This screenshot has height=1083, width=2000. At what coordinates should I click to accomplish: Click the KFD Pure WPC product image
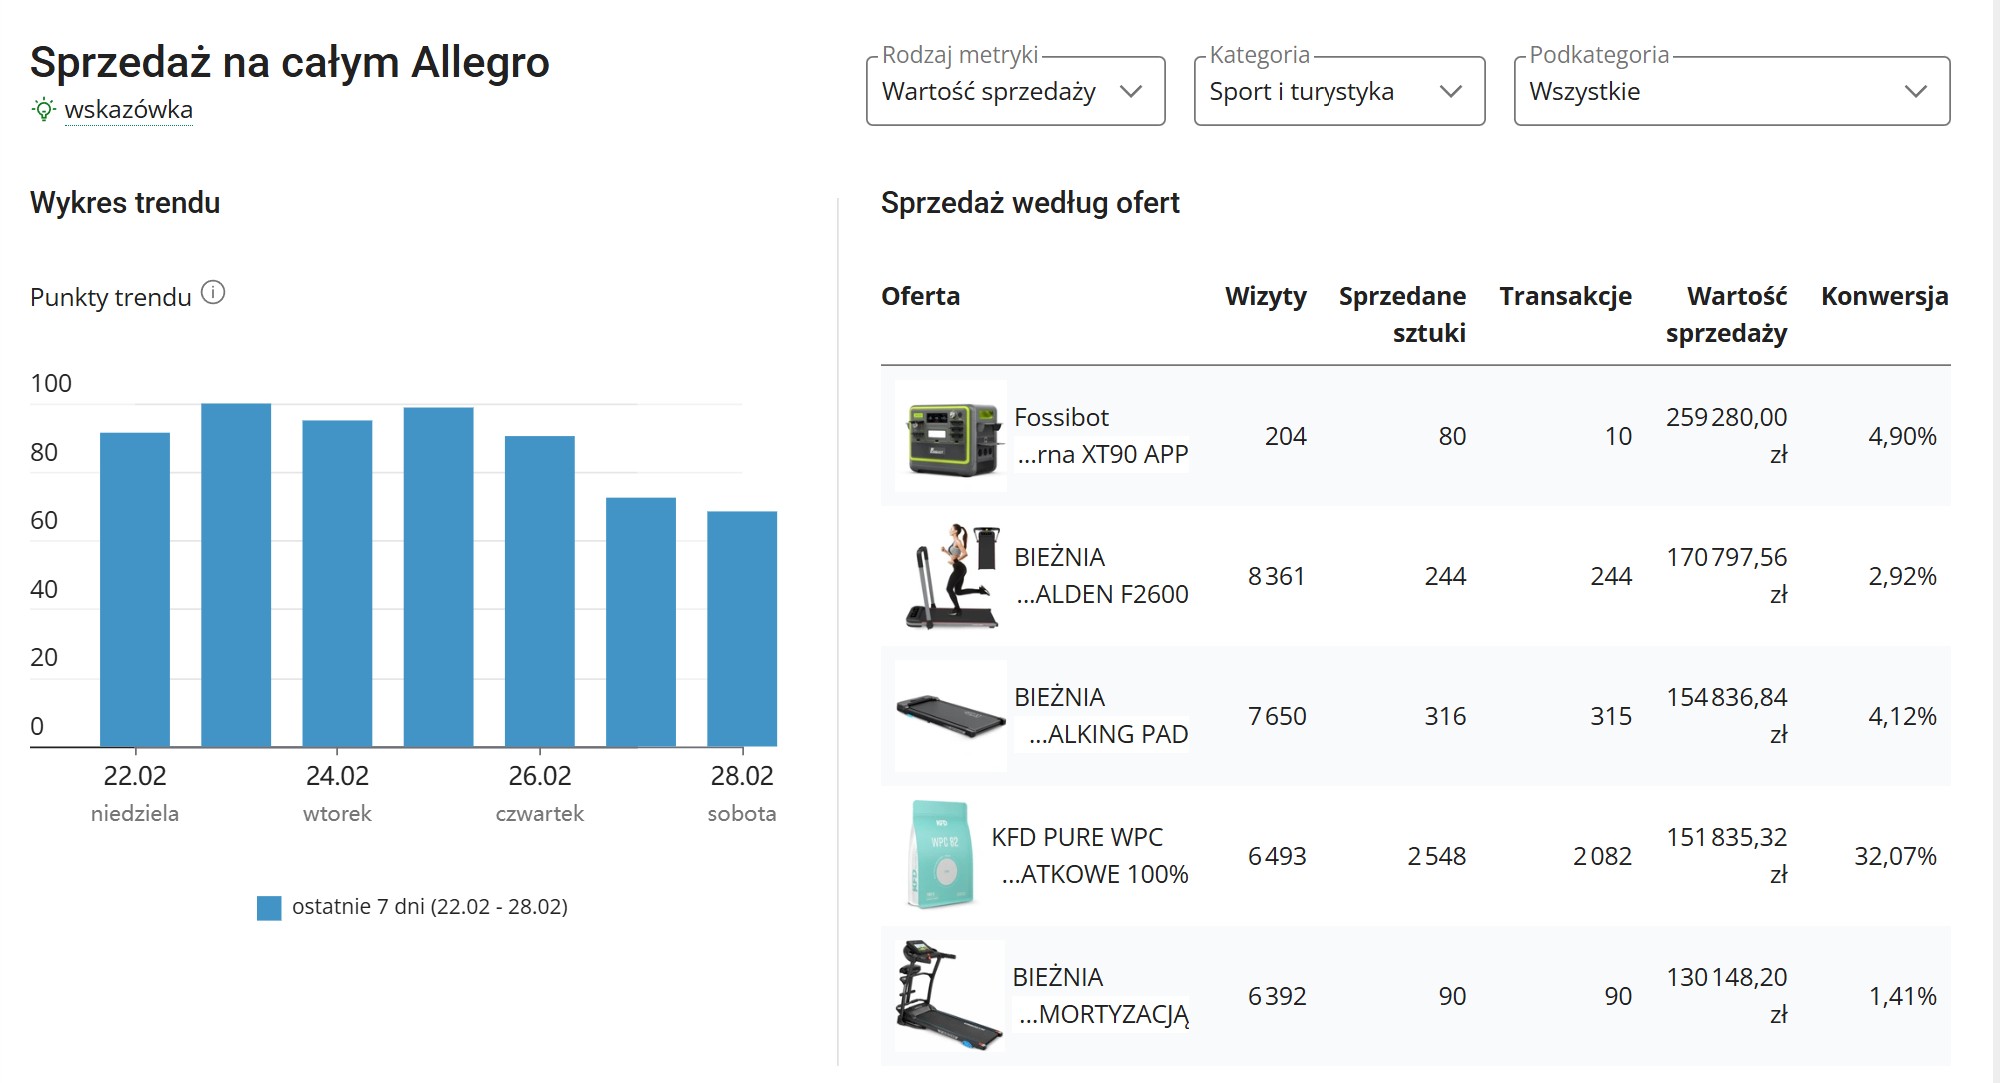(940, 856)
